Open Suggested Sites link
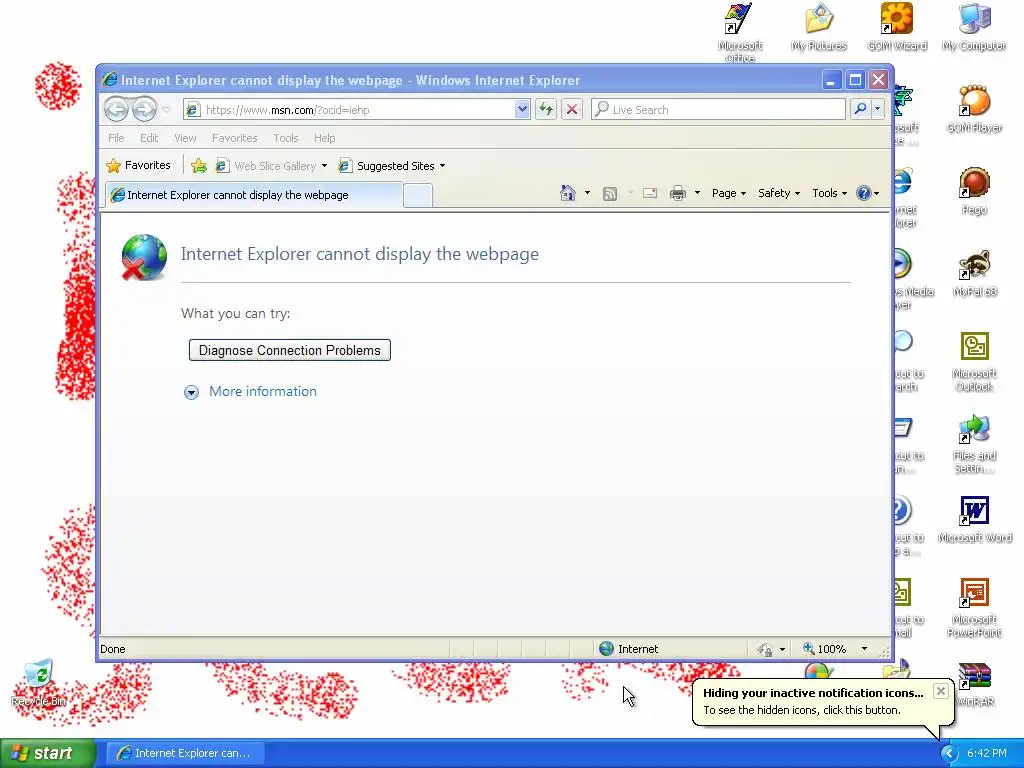Viewport: 1024px width, 768px height. 387,166
